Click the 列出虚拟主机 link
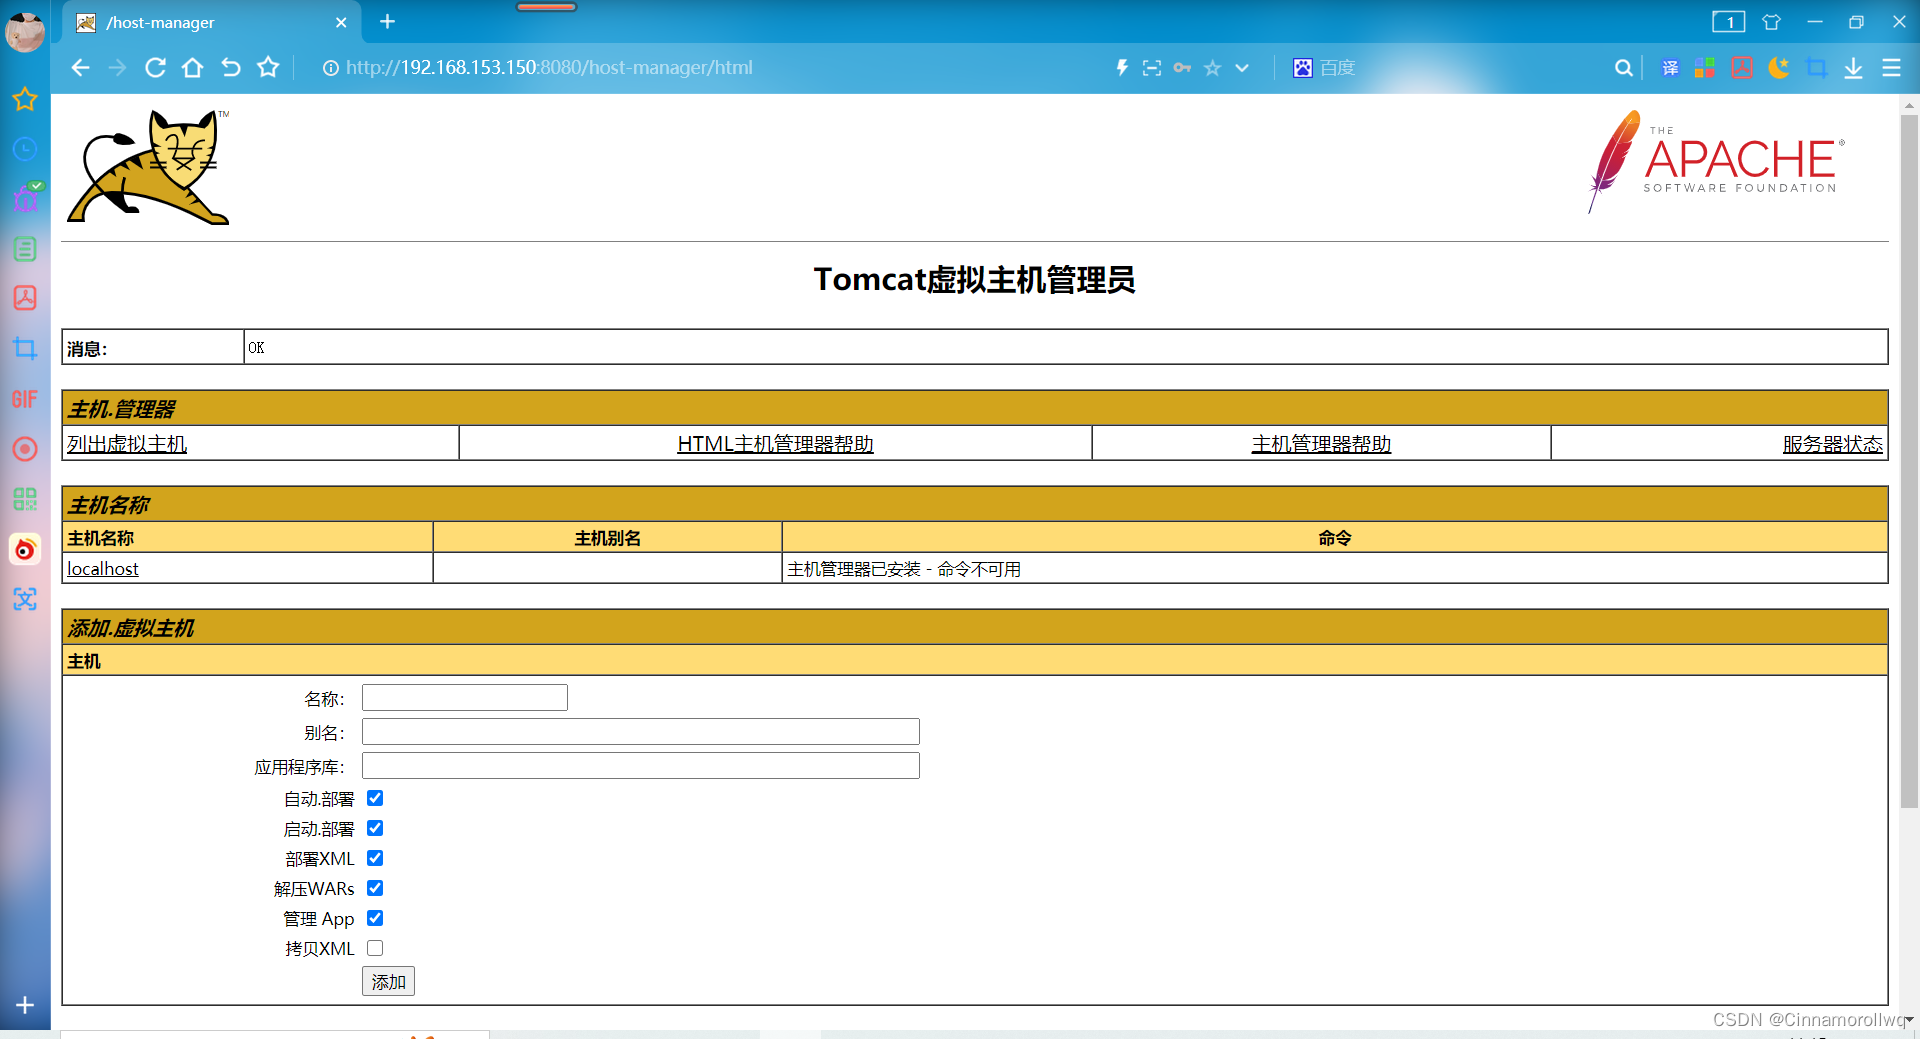The width and height of the screenshot is (1920, 1039). pos(126,443)
